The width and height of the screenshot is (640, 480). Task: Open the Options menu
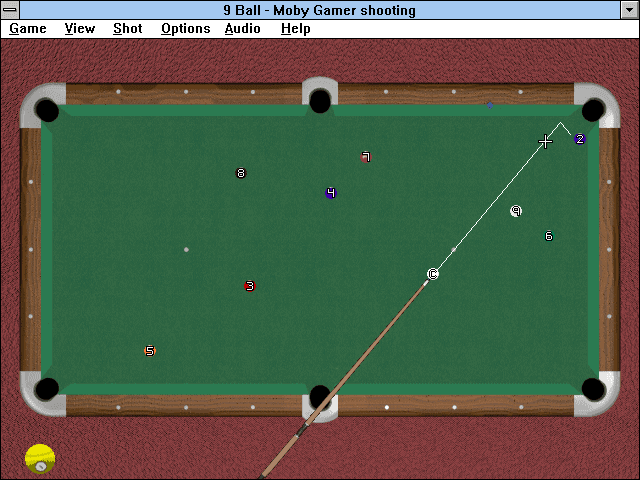186,29
